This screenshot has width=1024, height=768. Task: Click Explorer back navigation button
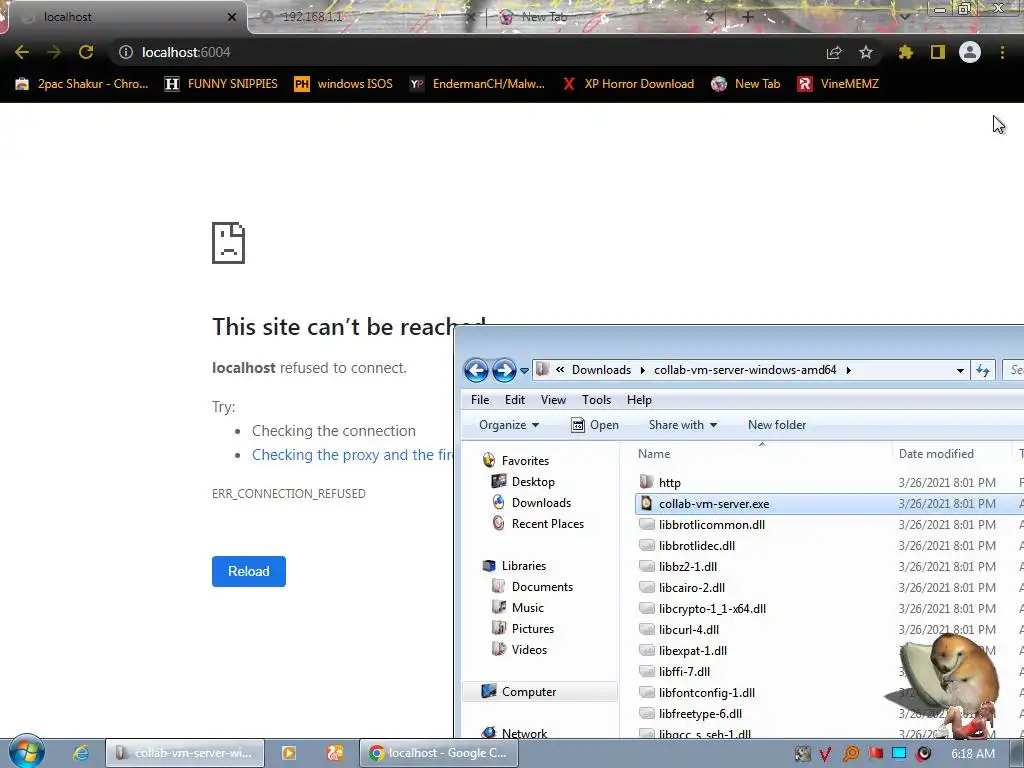point(476,370)
